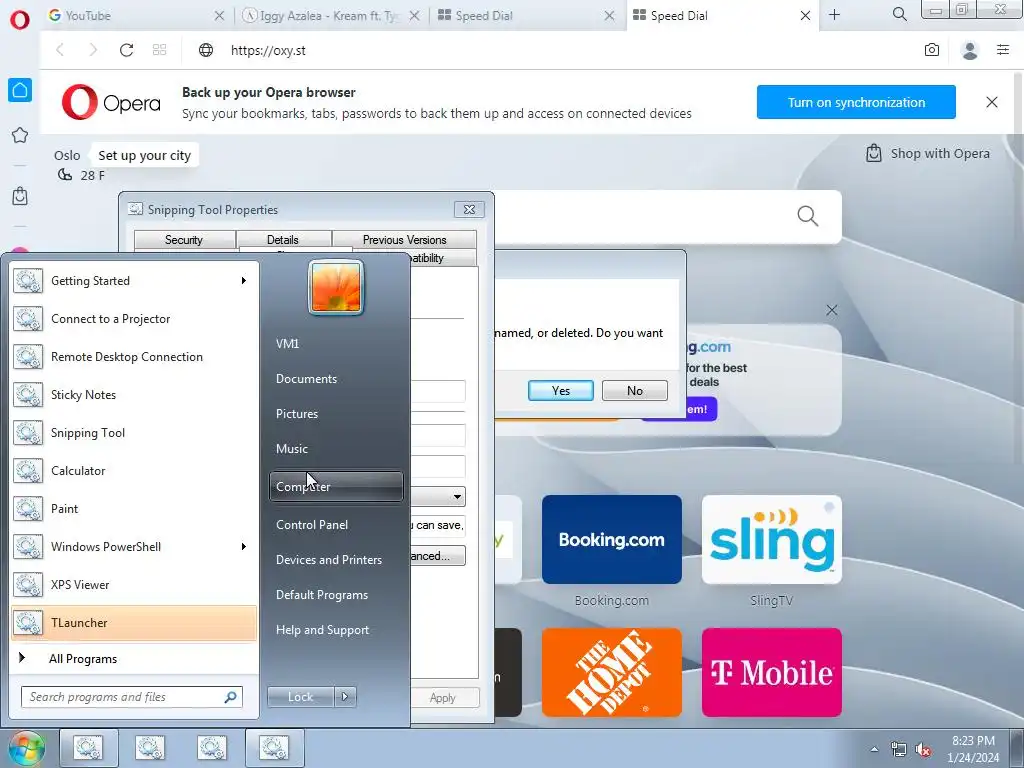Open shopping bag icon in sidebar
1024x768 pixels.
coord(20,195)
